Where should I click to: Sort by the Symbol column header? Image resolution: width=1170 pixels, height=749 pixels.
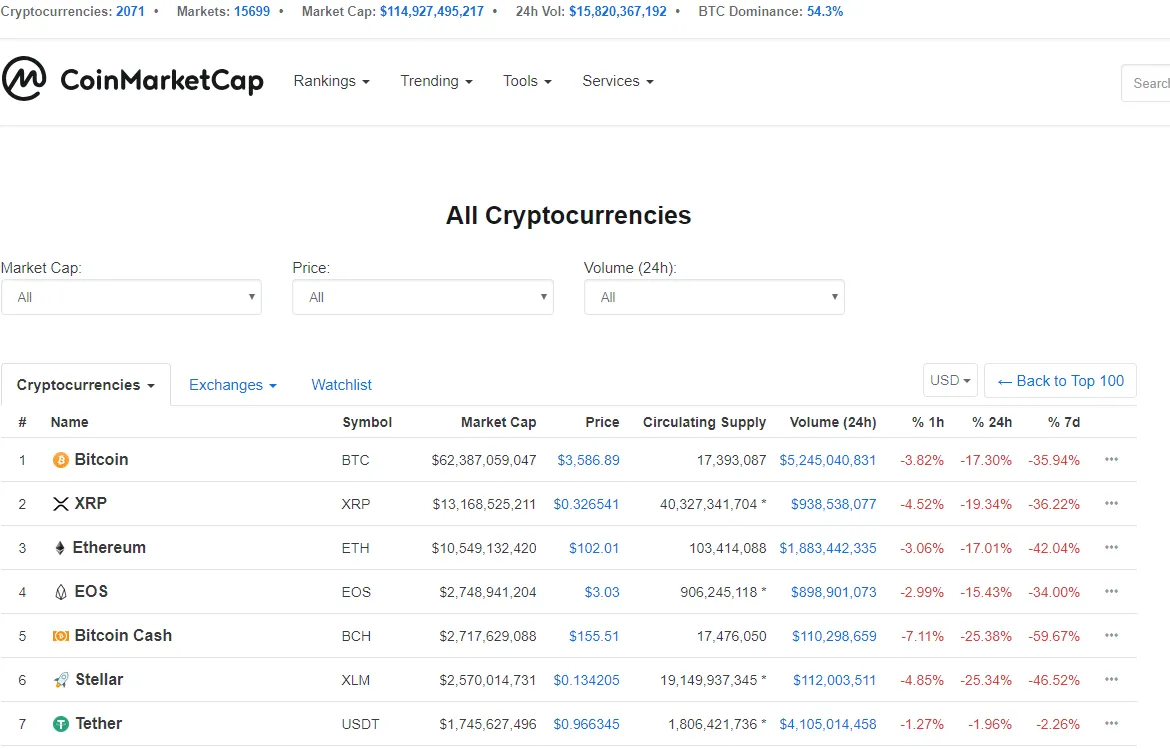(367, 422)
